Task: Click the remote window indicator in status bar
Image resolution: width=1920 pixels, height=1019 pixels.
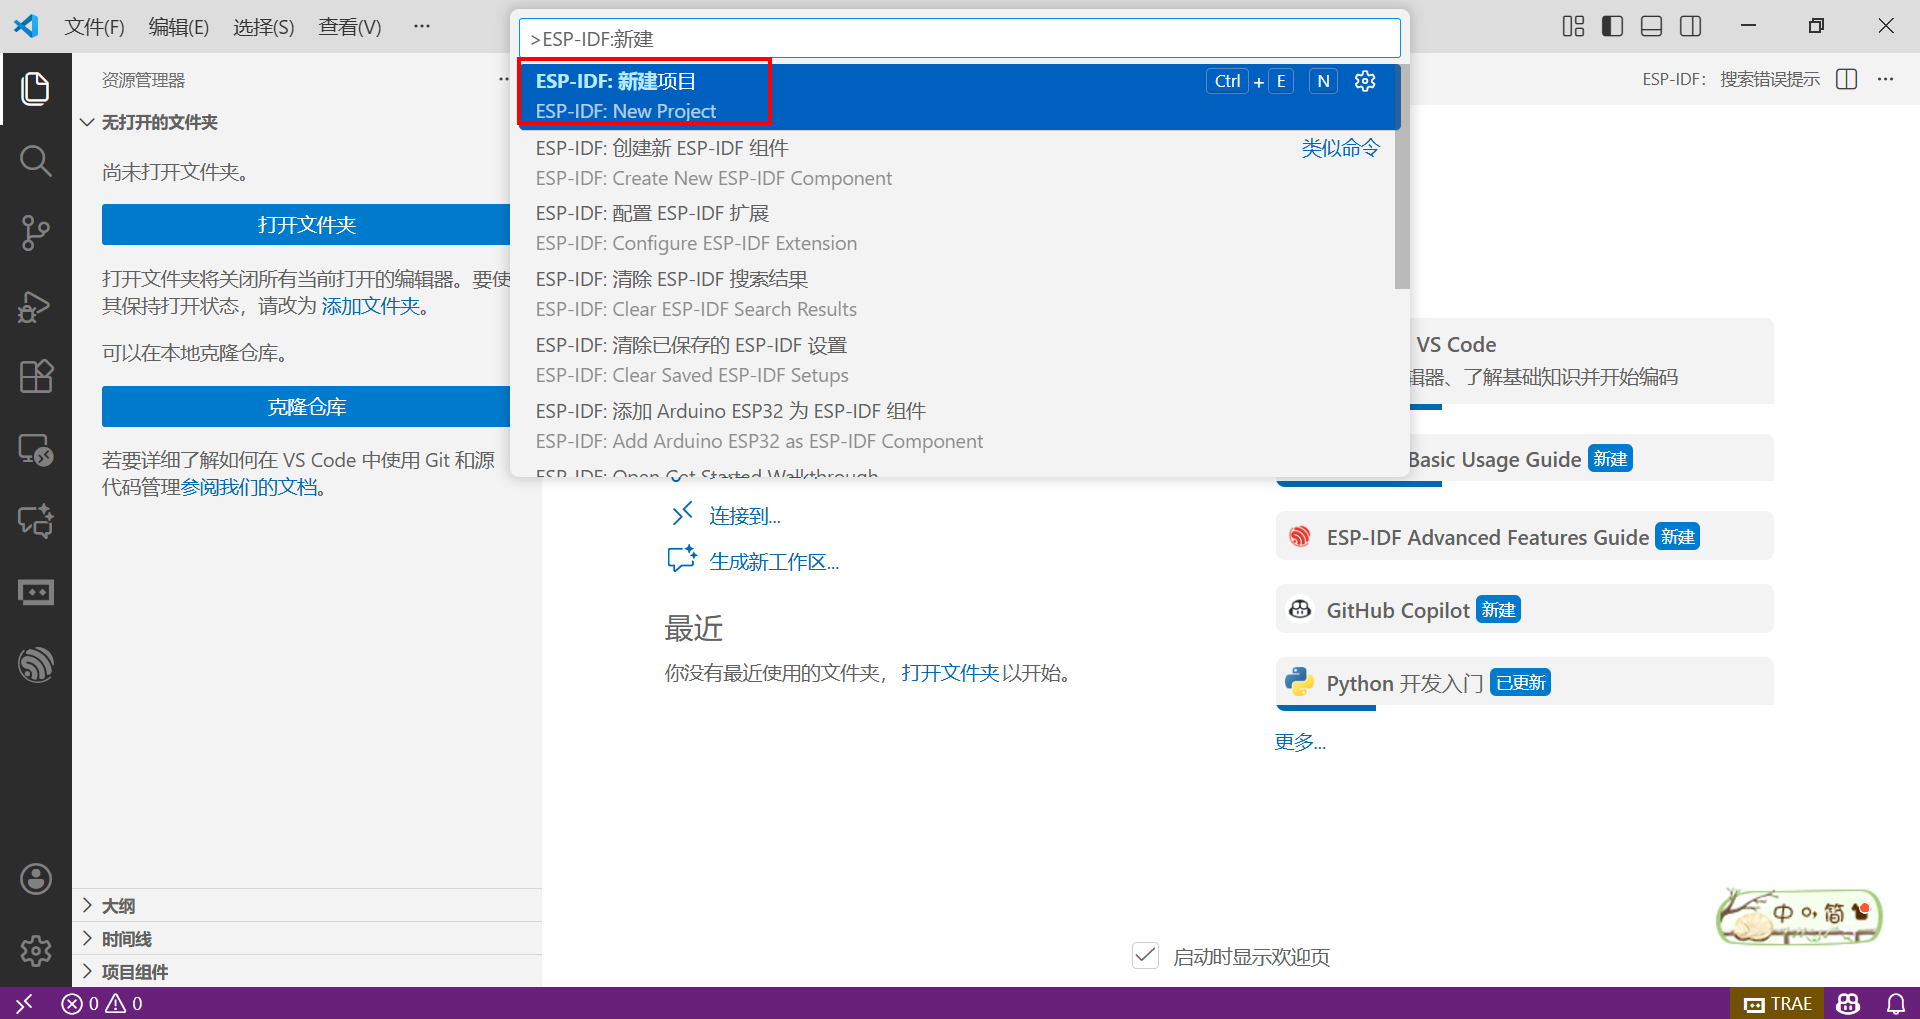Action: [24, 1003]
